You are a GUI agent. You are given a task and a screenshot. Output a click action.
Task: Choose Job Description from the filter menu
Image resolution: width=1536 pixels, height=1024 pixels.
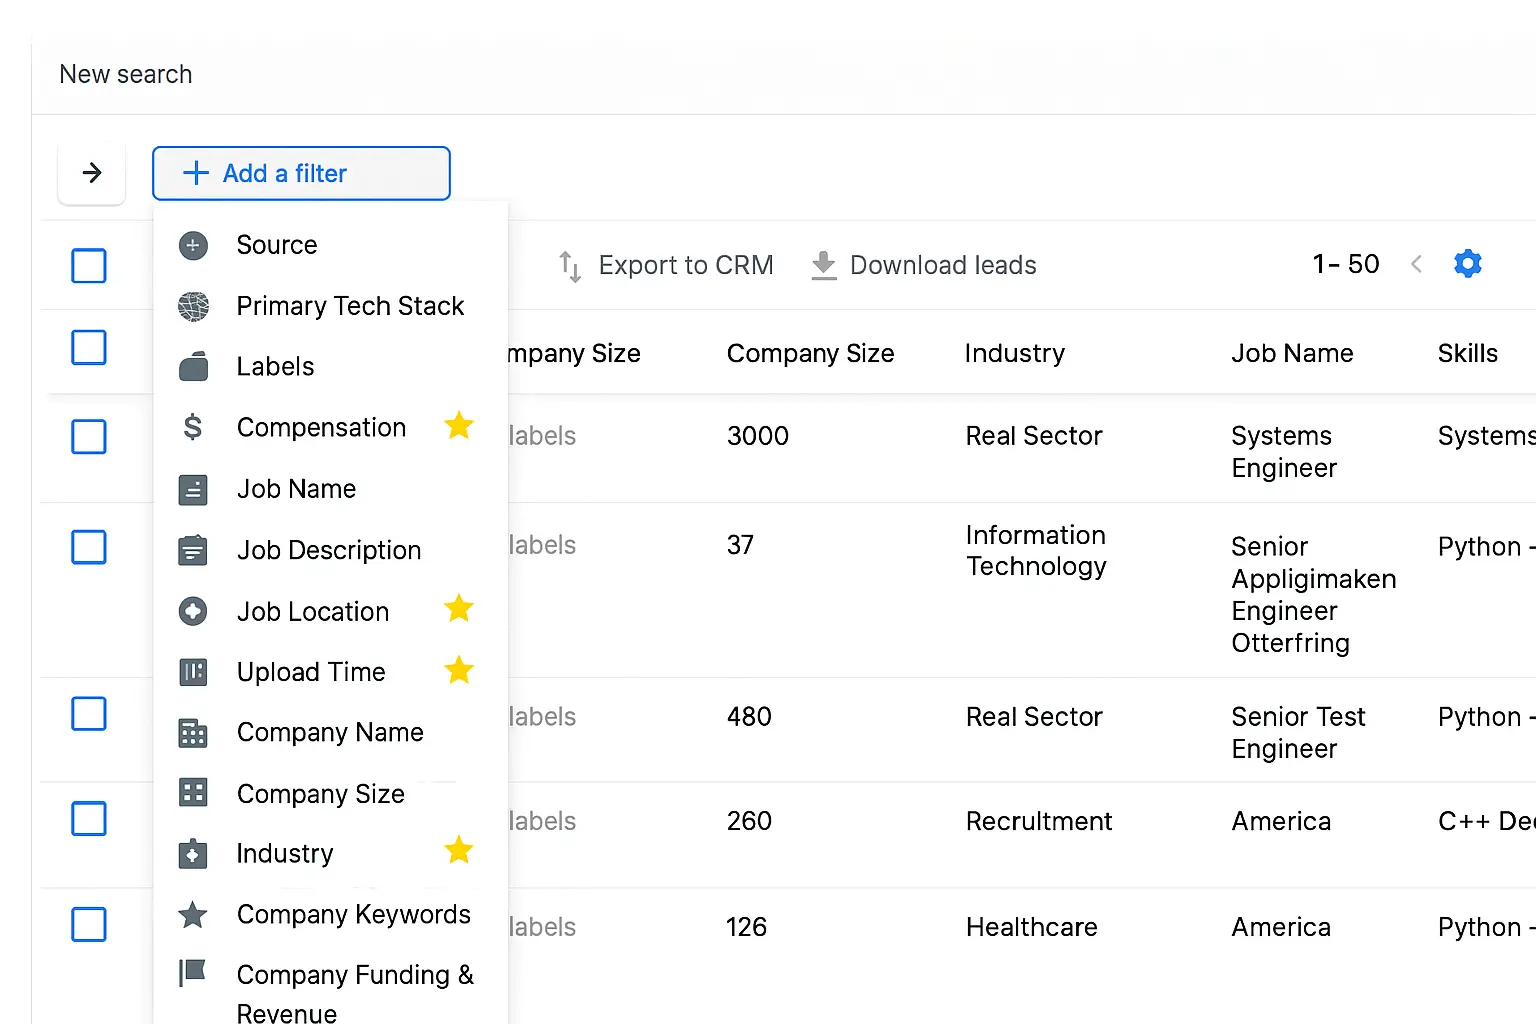click(x=328, y=551)
